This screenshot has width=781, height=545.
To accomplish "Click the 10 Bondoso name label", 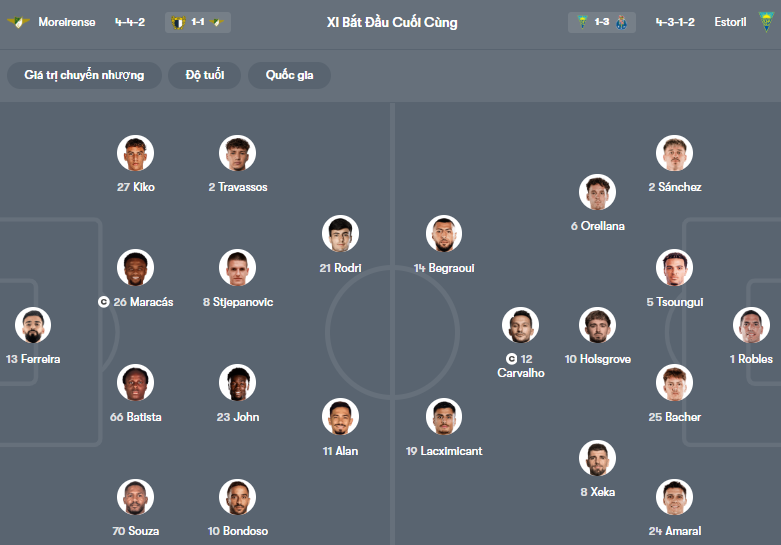I will pyautogui.click(x=237, y=531).
